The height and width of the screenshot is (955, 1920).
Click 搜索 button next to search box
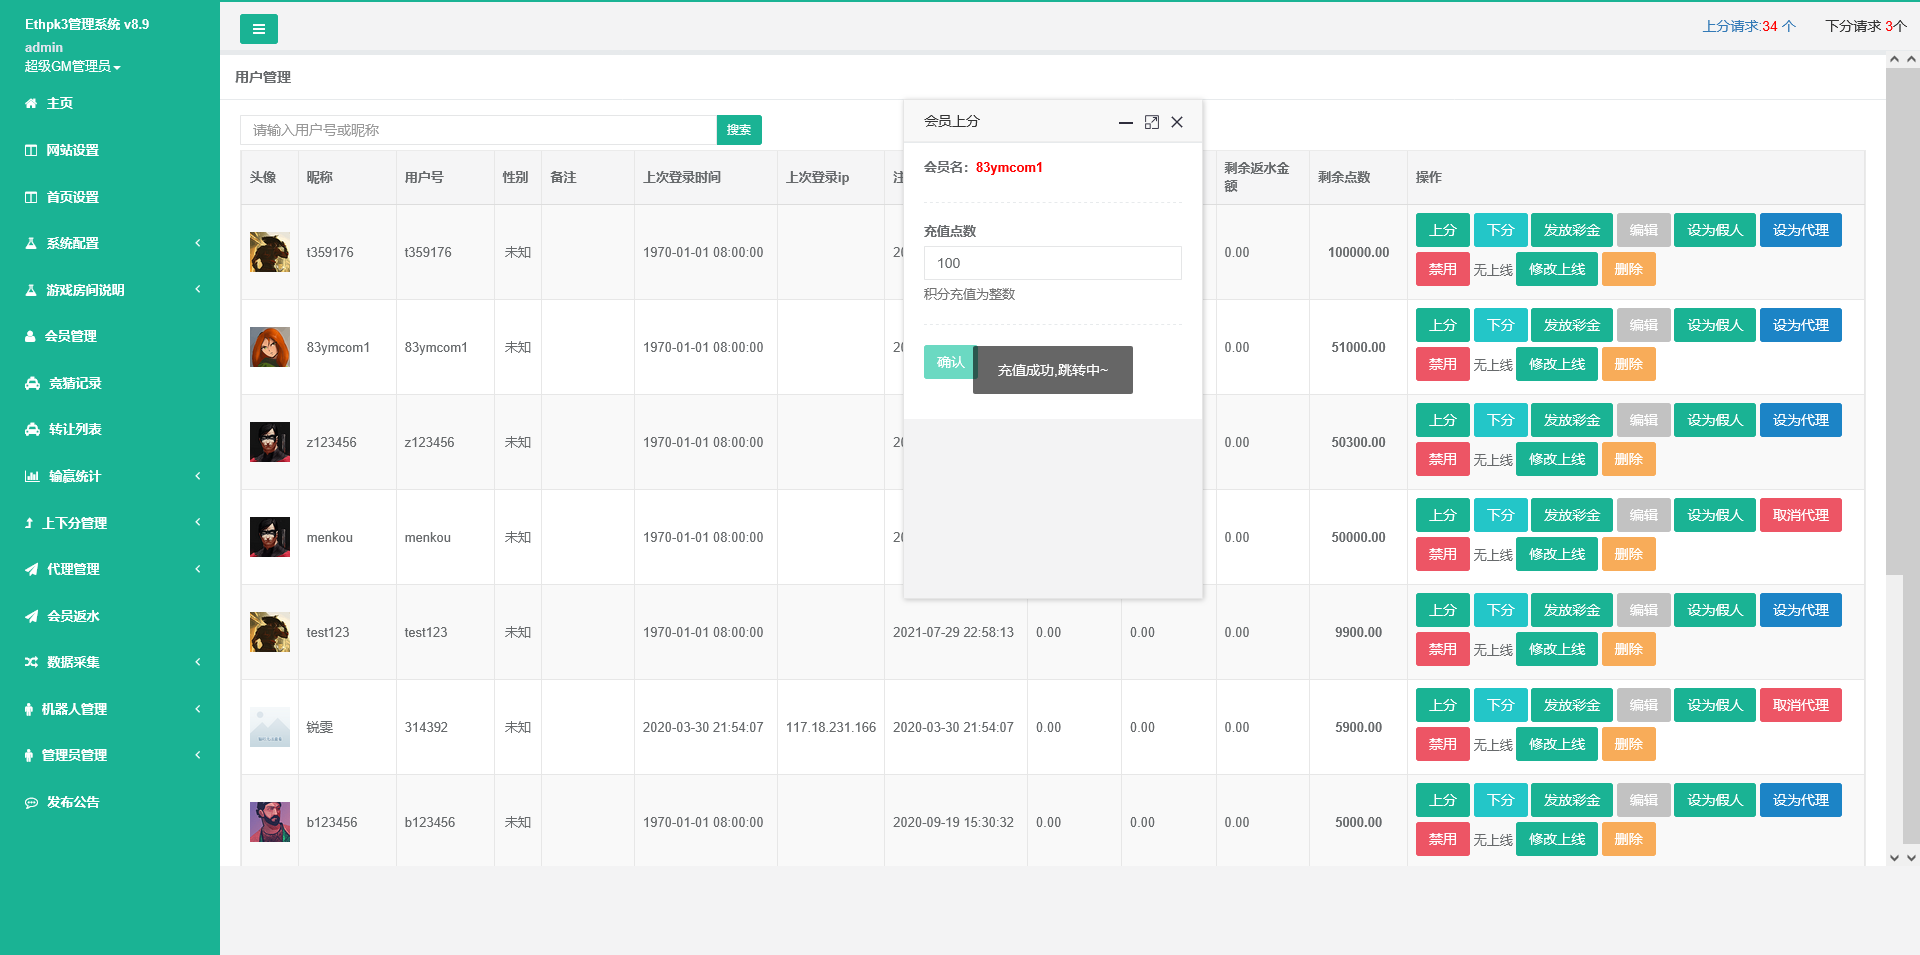[739, 130]
